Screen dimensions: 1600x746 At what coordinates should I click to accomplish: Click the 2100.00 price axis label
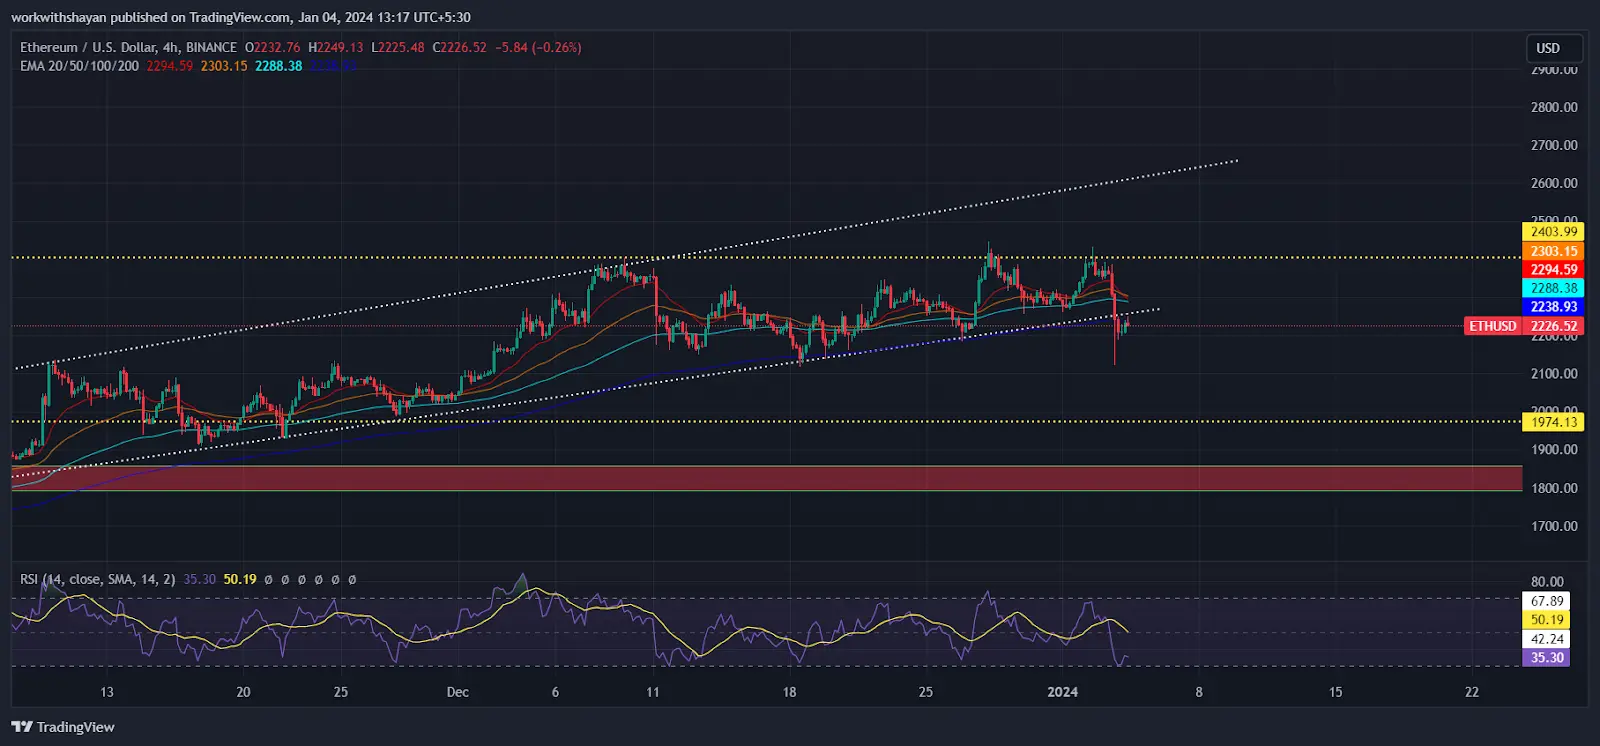(1554, 374)
